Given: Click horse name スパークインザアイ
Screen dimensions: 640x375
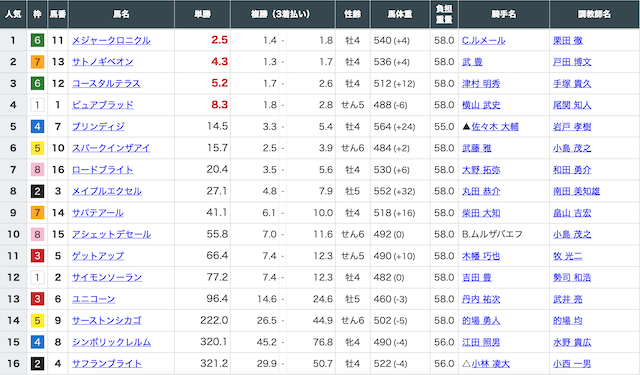Looking at the screenshot, I should [111, 148].
